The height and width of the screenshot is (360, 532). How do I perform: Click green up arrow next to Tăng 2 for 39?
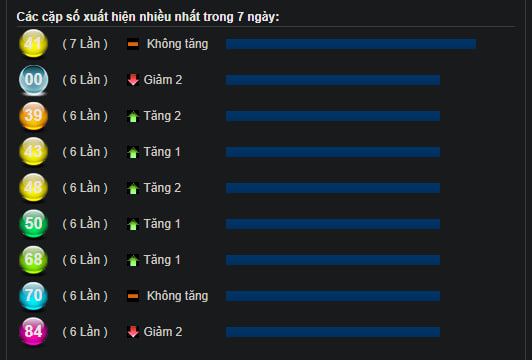[133, 116]
